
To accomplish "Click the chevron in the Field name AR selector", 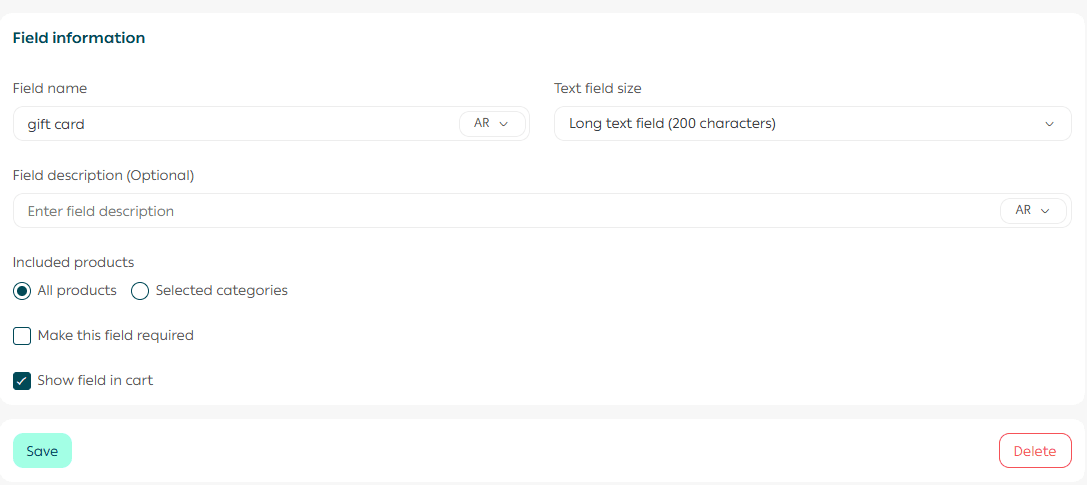I will tap(504, 124).
